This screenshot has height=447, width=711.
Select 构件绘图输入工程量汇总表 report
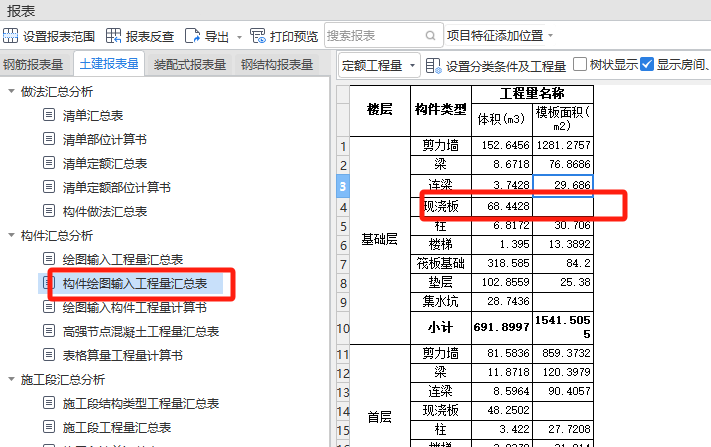[x=135, y=283]
